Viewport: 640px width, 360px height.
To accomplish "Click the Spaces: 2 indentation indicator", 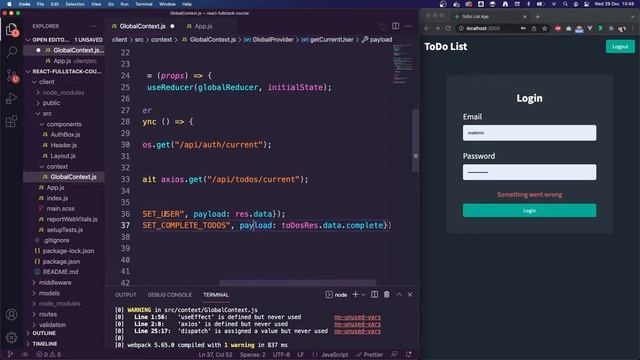I will pyautogui.click(x=252, y=355).
